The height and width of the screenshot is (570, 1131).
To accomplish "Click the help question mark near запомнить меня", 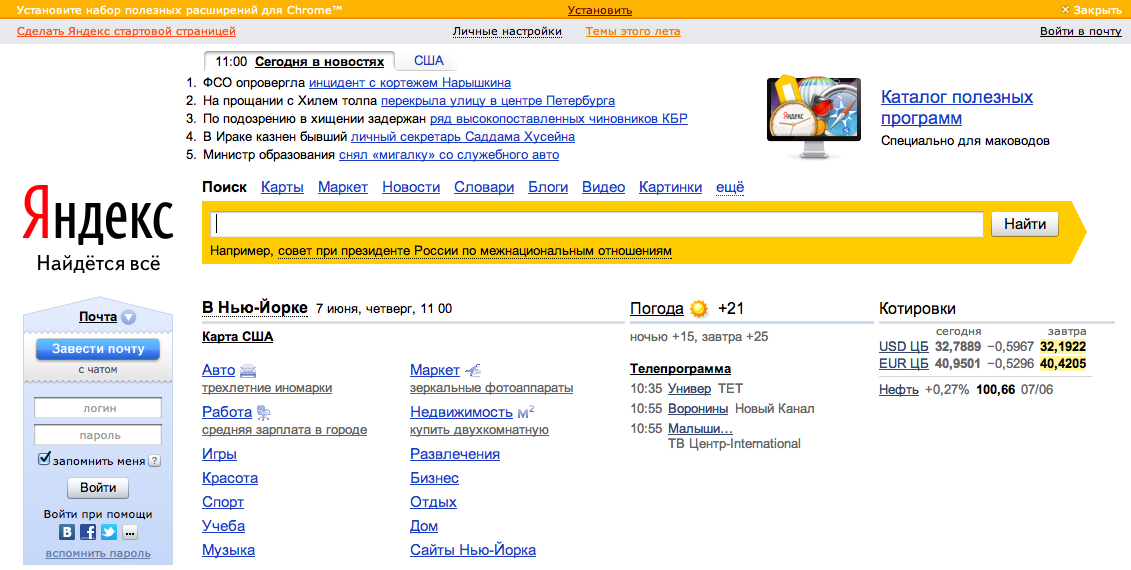I will tap(155, 461).
